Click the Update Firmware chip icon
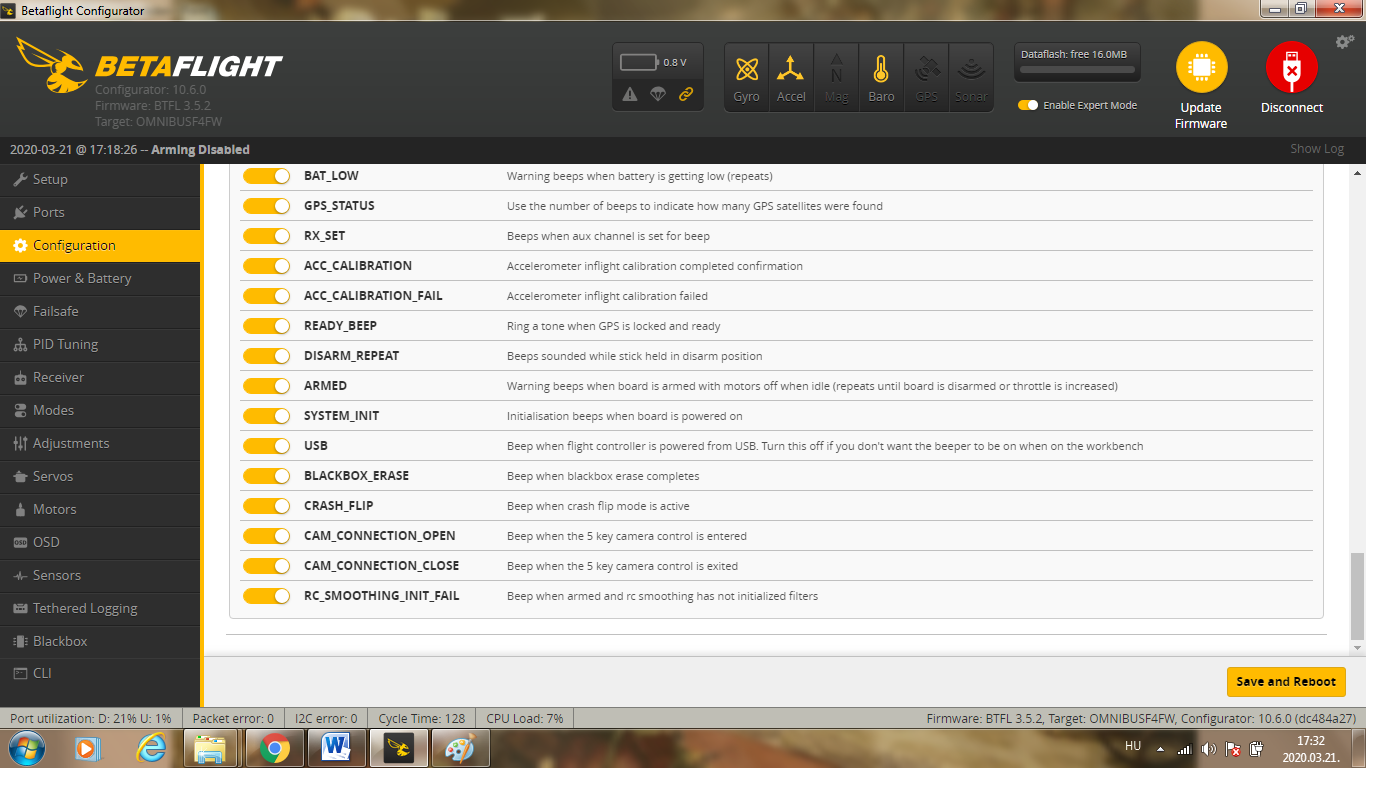The image size is (1392, 800). [x=1201, y=68]
